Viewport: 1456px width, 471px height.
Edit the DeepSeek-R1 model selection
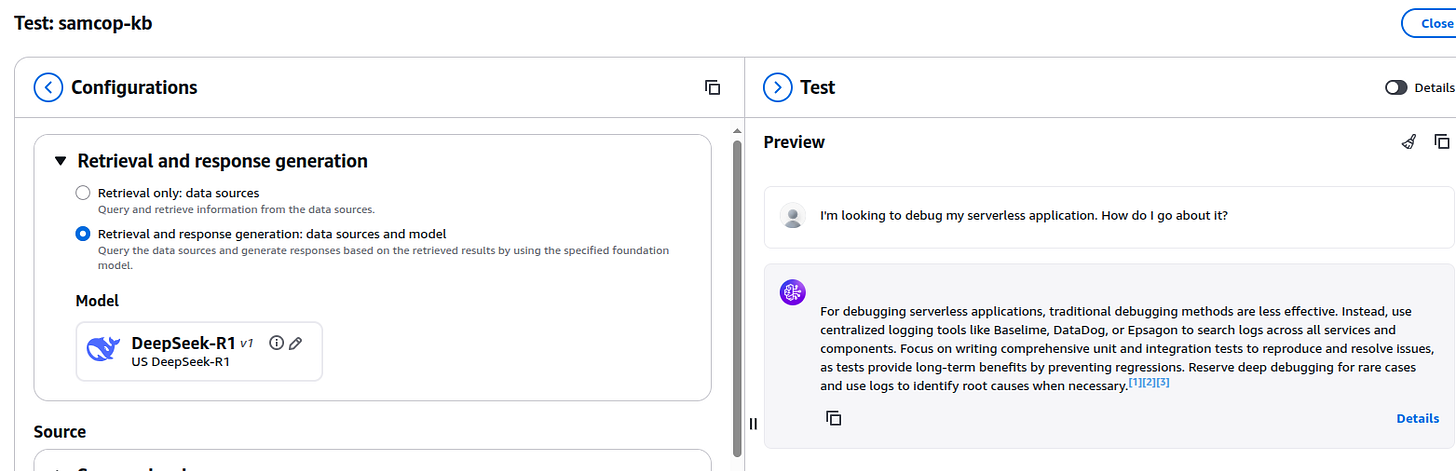click(295, 343)
